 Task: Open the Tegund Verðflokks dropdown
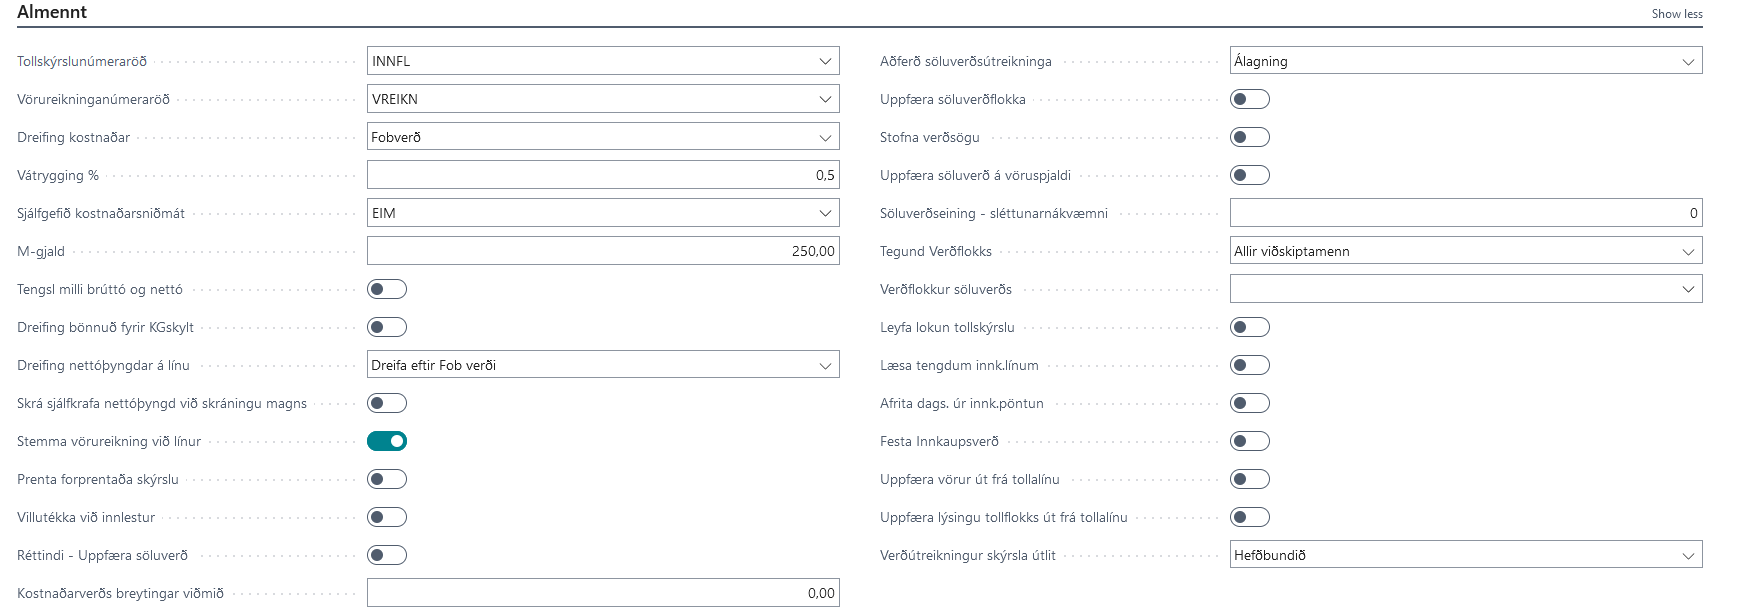point(1465,251)
